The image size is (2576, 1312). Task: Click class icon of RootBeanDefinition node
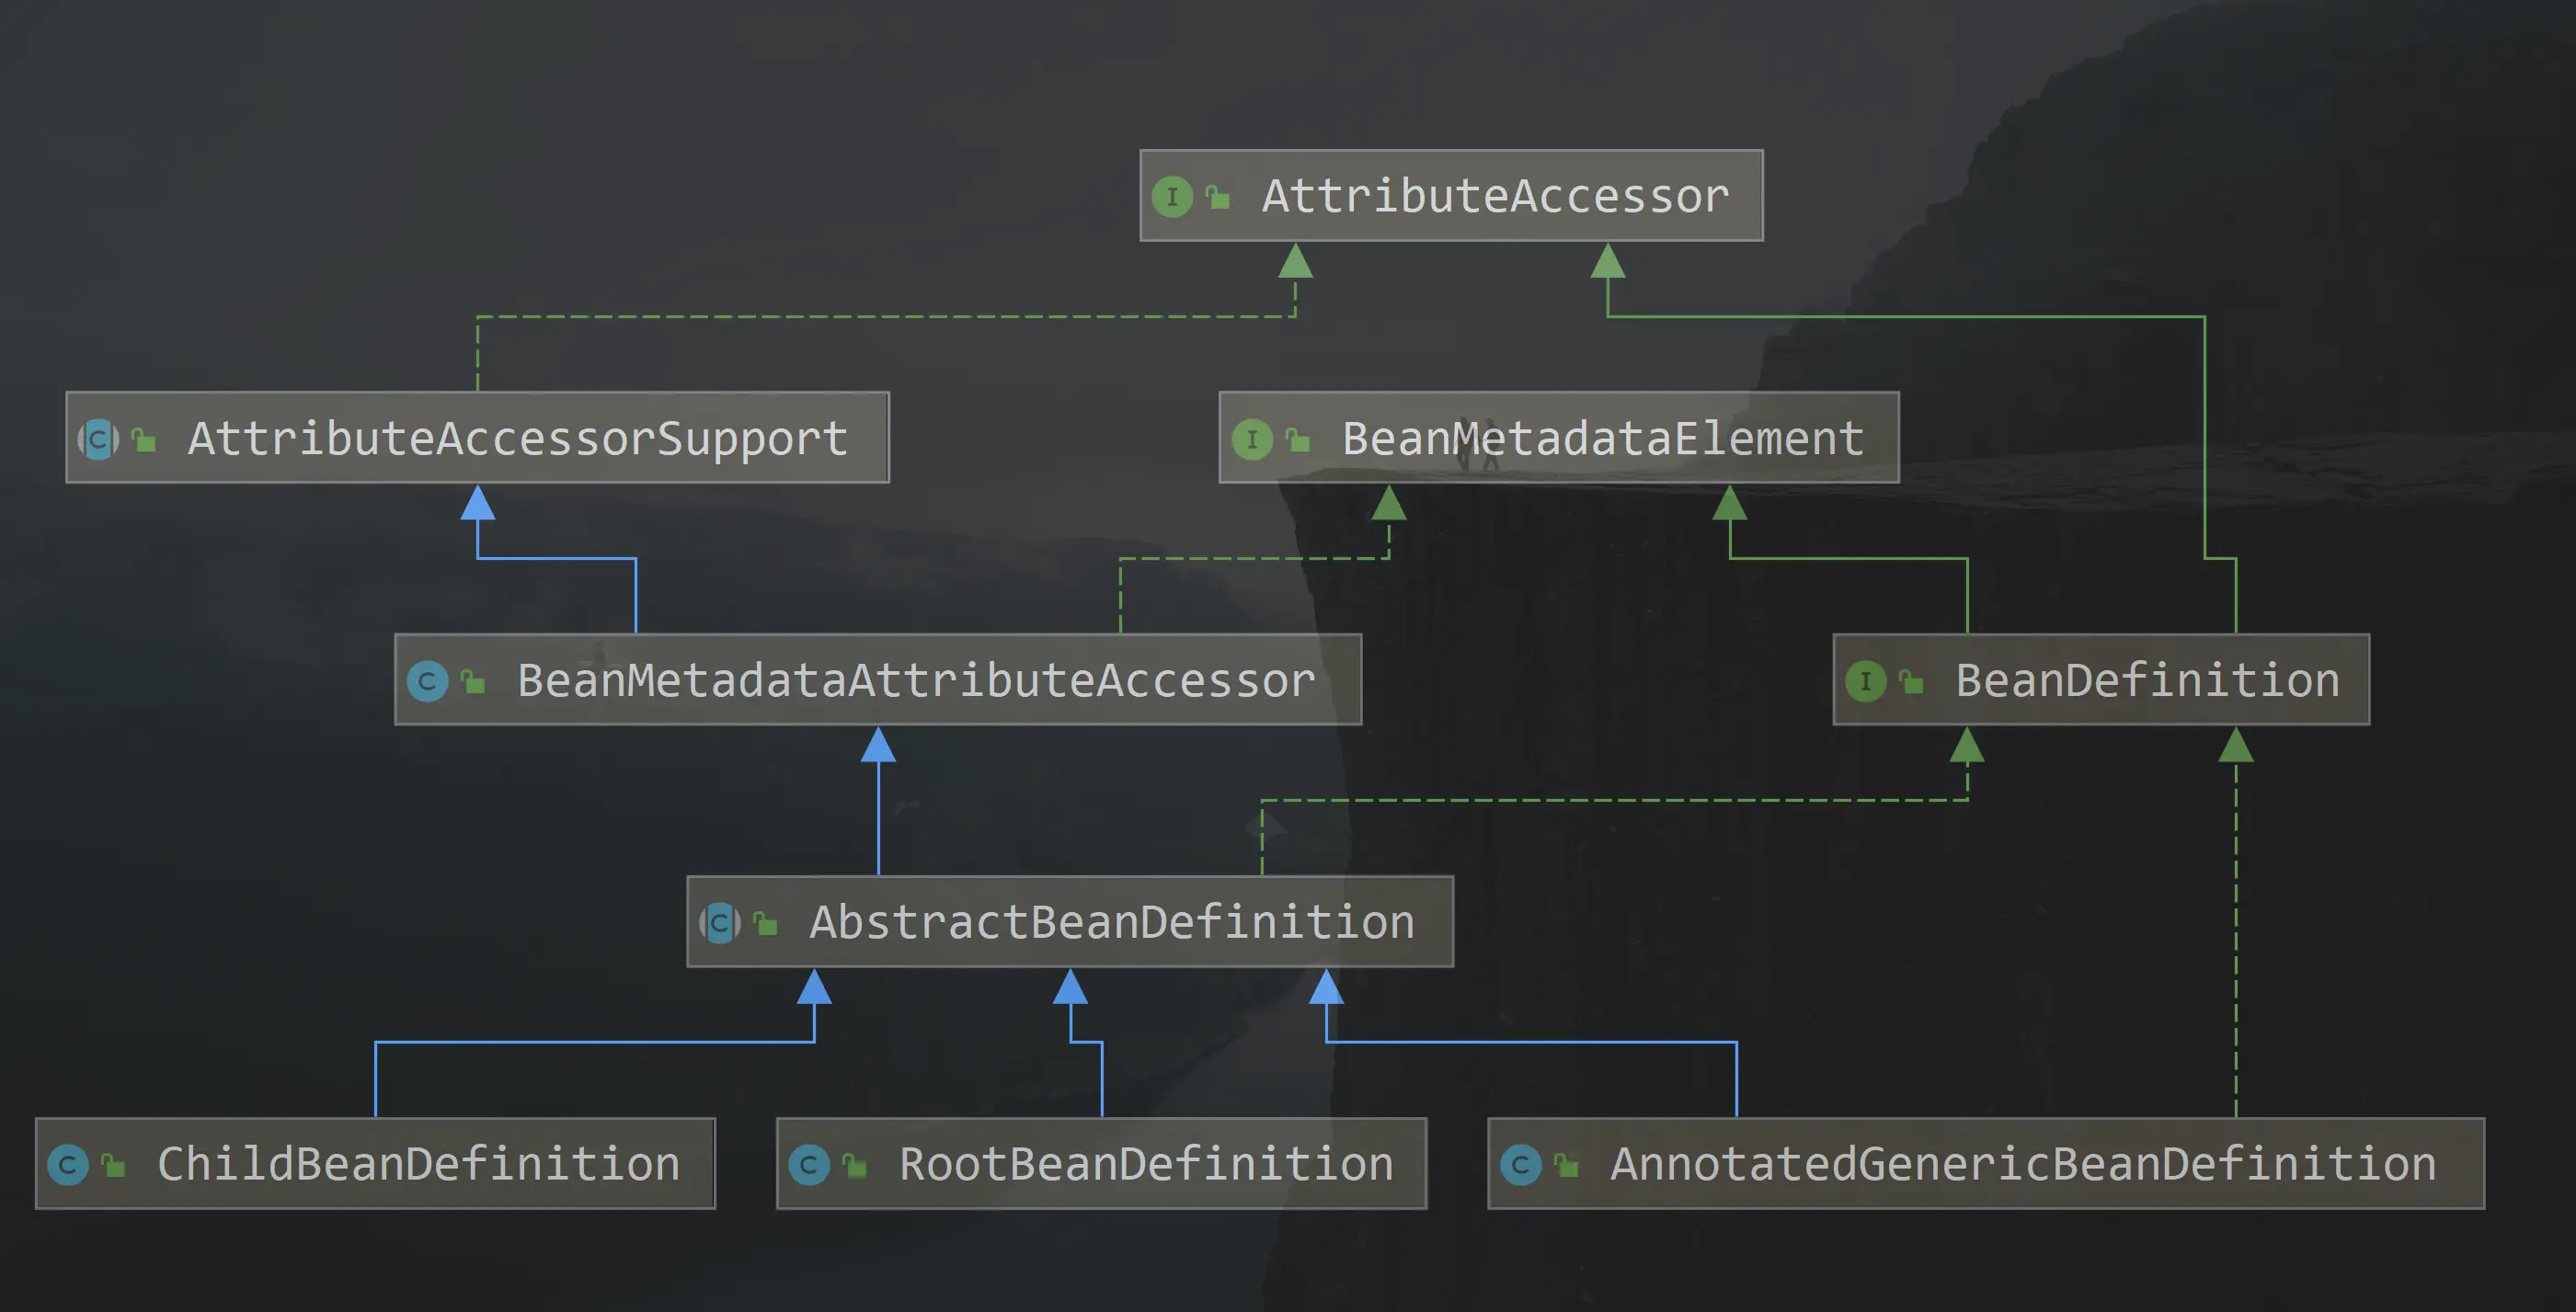(x=809, y=1165)
